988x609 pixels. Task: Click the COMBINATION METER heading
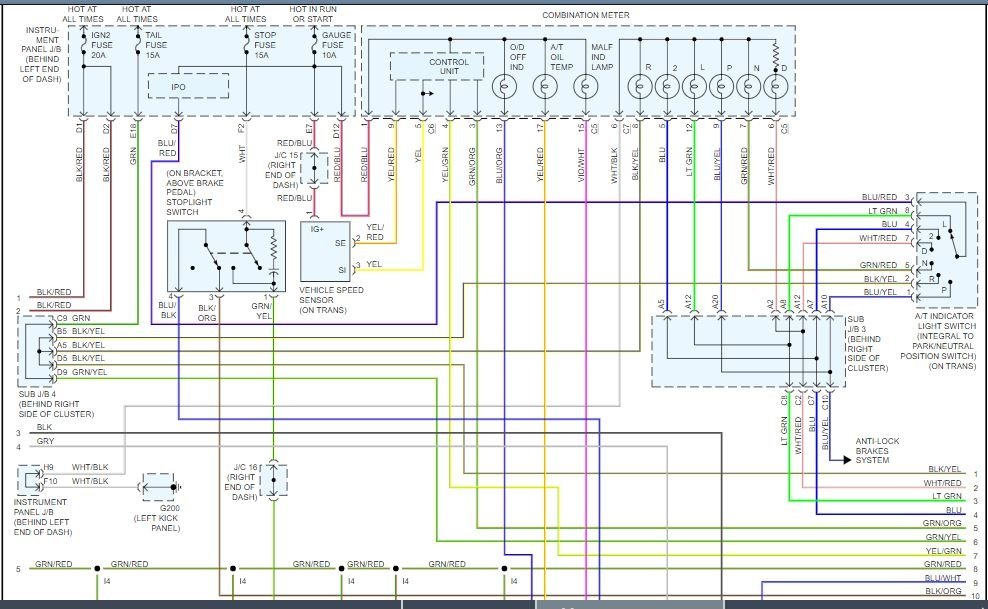point(585,14)
